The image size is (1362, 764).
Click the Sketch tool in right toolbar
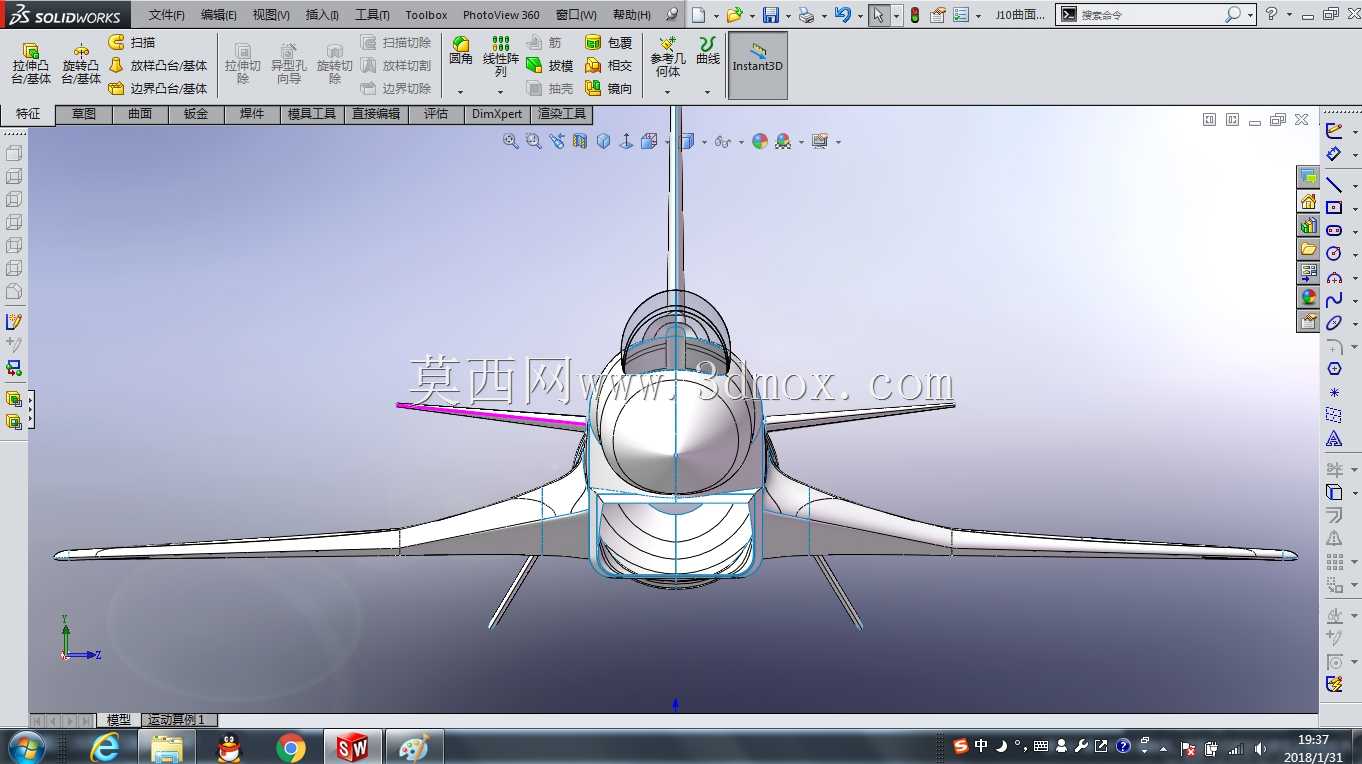pos(1334,130)
